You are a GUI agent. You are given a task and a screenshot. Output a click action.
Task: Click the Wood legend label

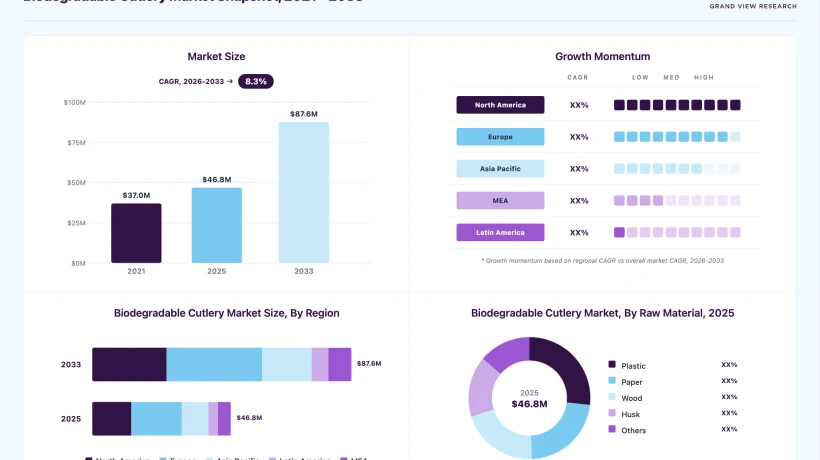[x=632, y=398]
